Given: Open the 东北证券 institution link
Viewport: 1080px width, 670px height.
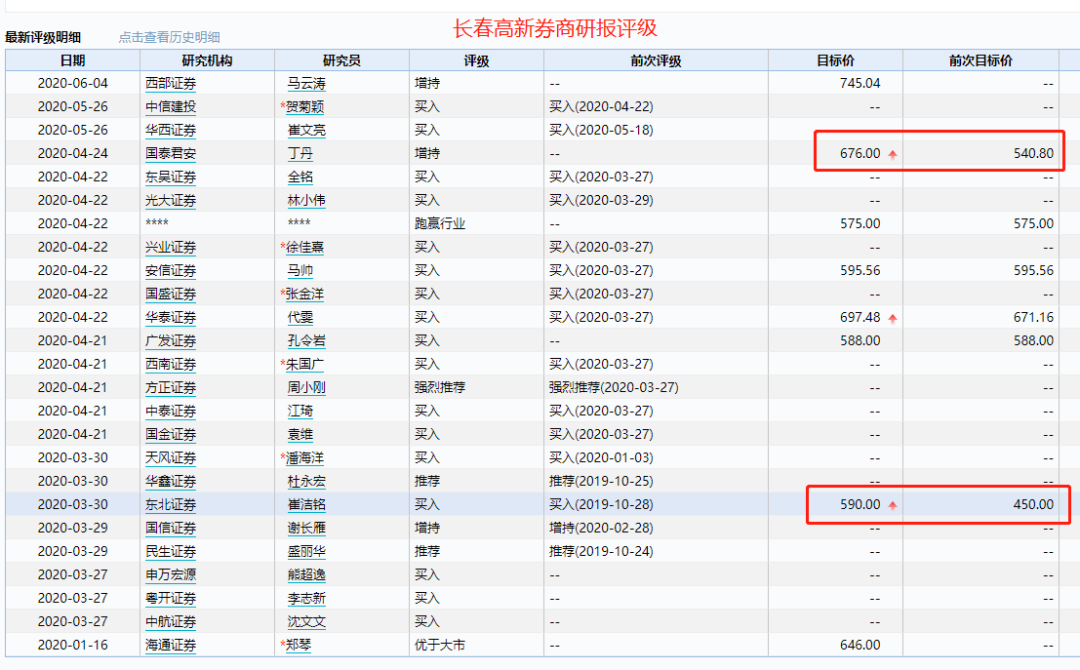Looking at the screenshot, I should point(171,505).
